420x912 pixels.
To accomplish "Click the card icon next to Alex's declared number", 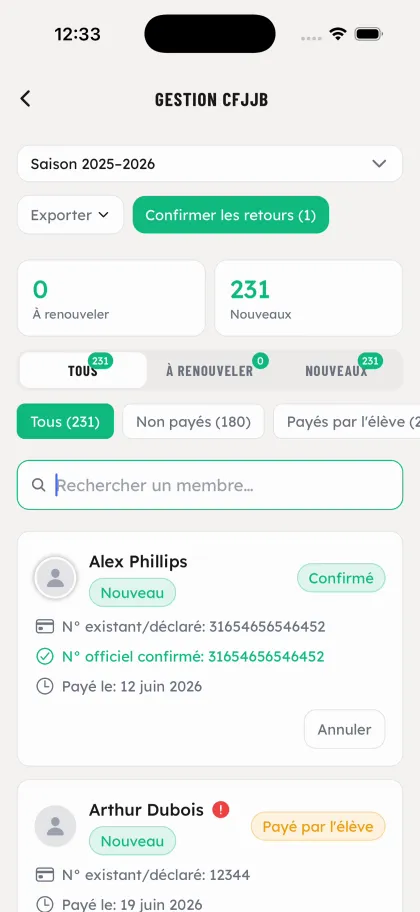I will (x=44, y=626).
